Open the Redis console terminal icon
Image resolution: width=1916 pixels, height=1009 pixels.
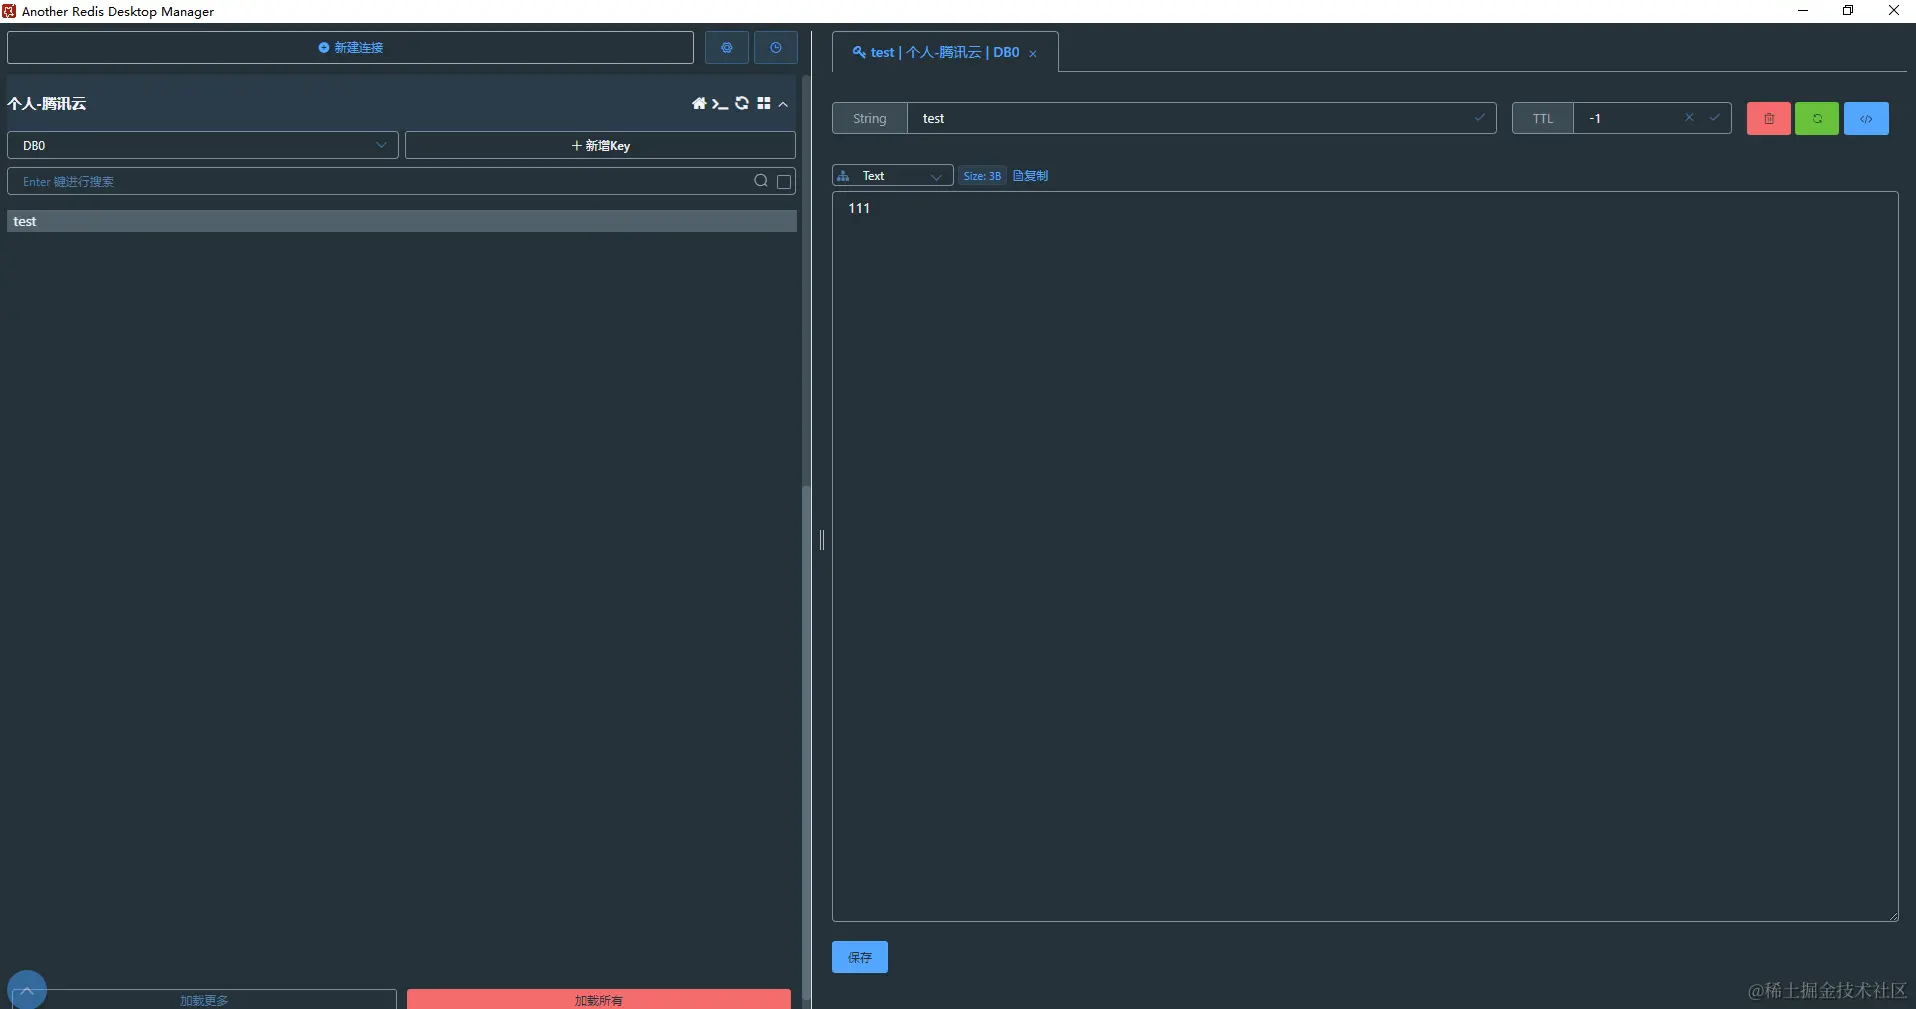coord(720,103)
